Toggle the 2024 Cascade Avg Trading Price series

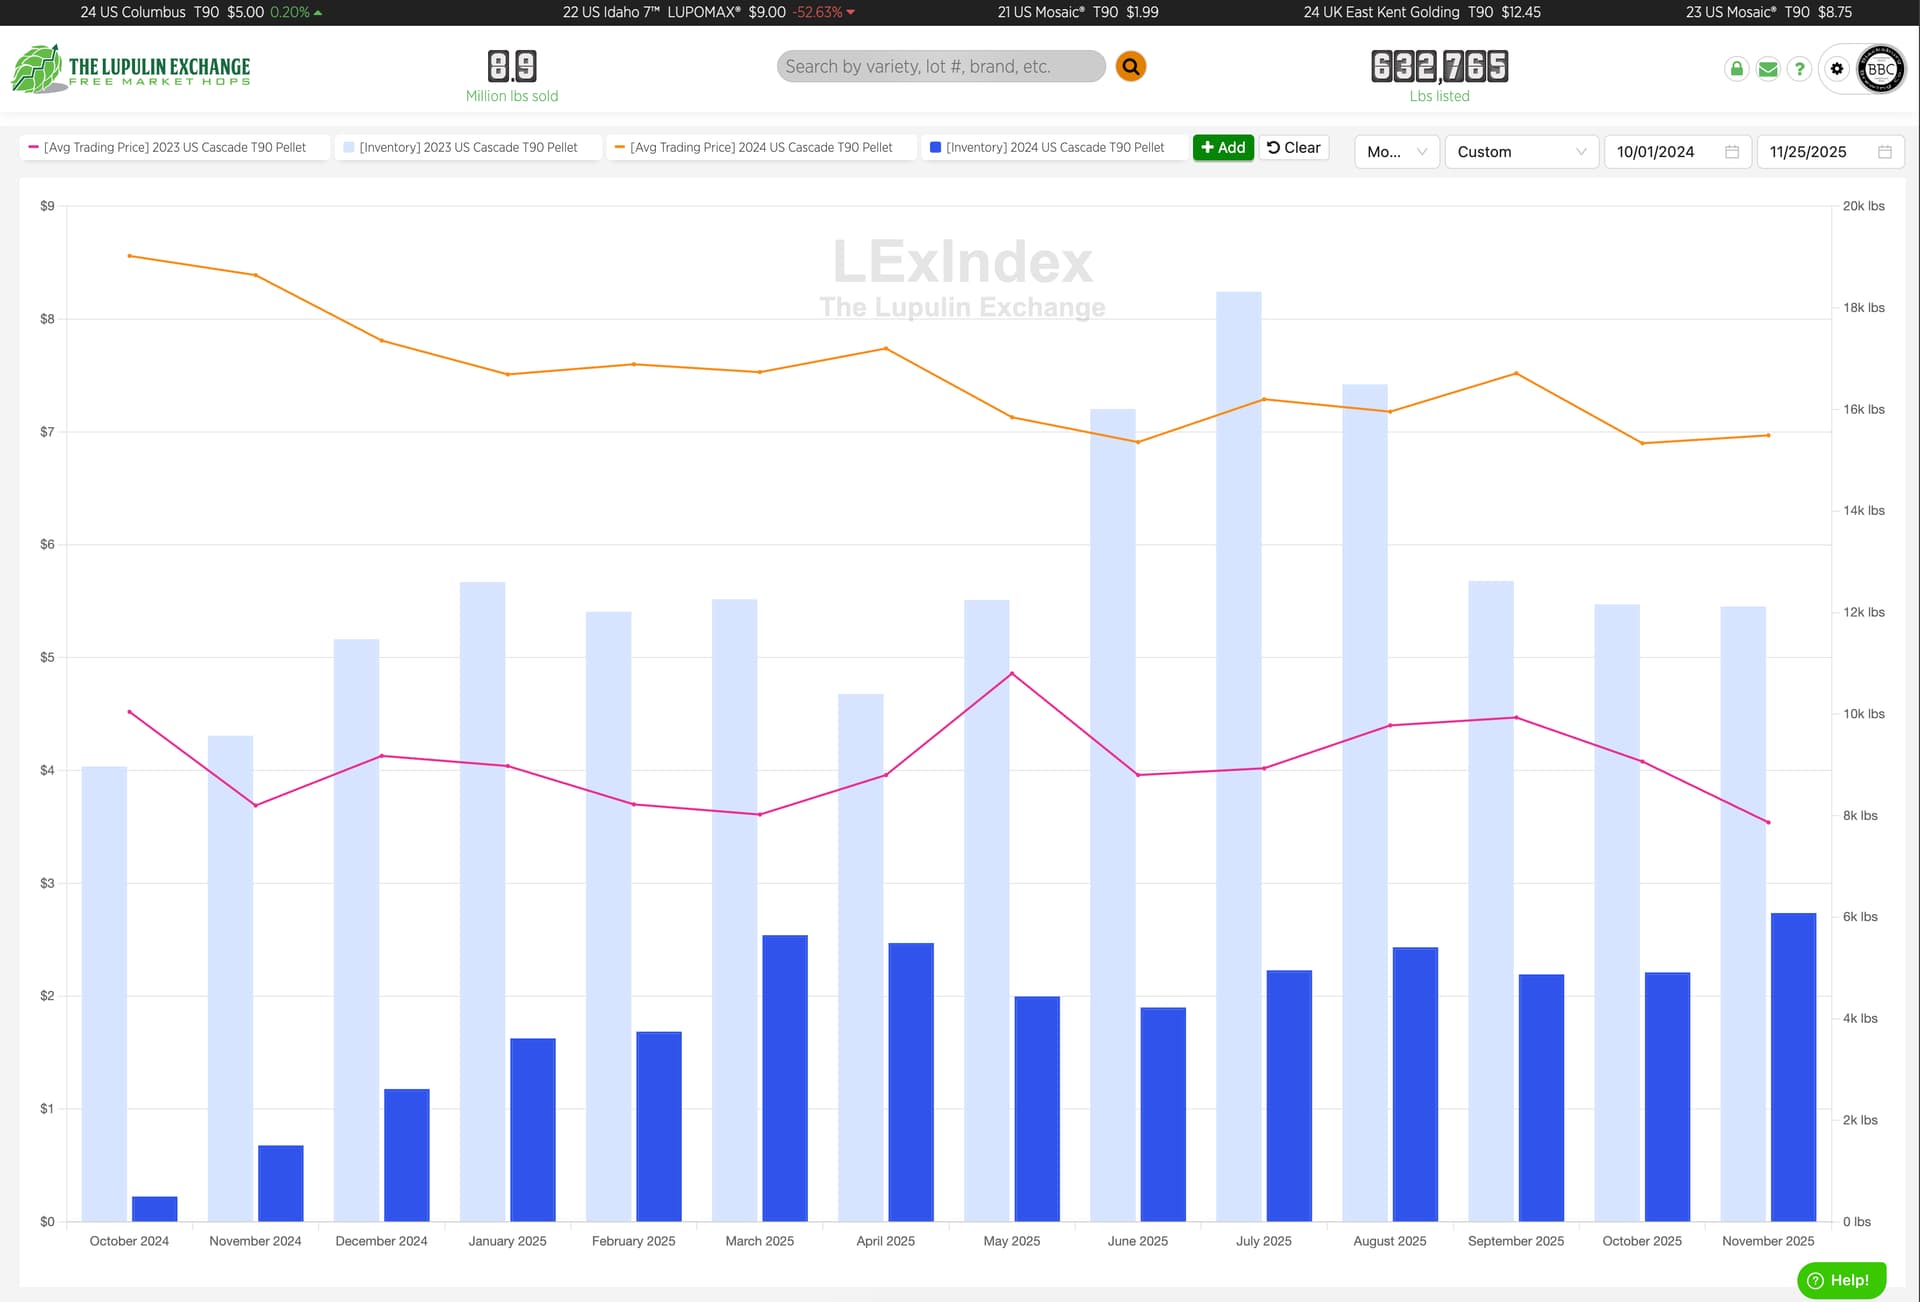760,147
